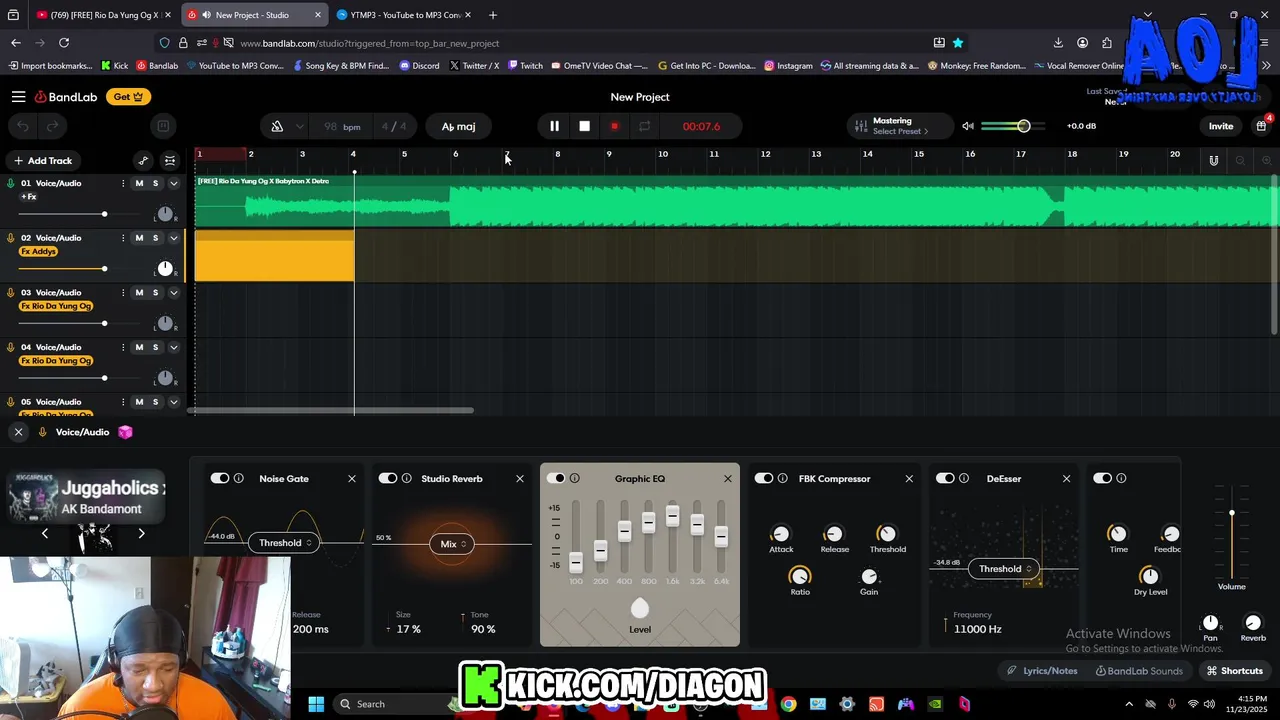
Task: Toggle the Graphic EQ power switch
Action: pos(556,478)
